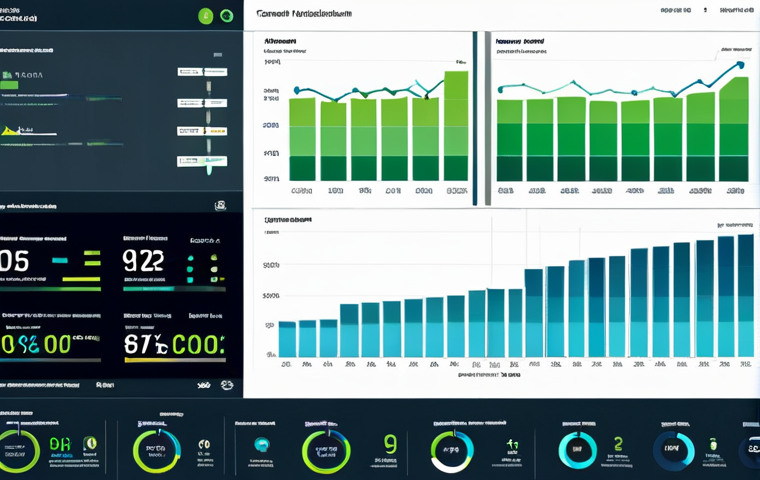Click the green ring gauge labeled 0H
The width and height of the screenshot is (760, 480).
20,451
